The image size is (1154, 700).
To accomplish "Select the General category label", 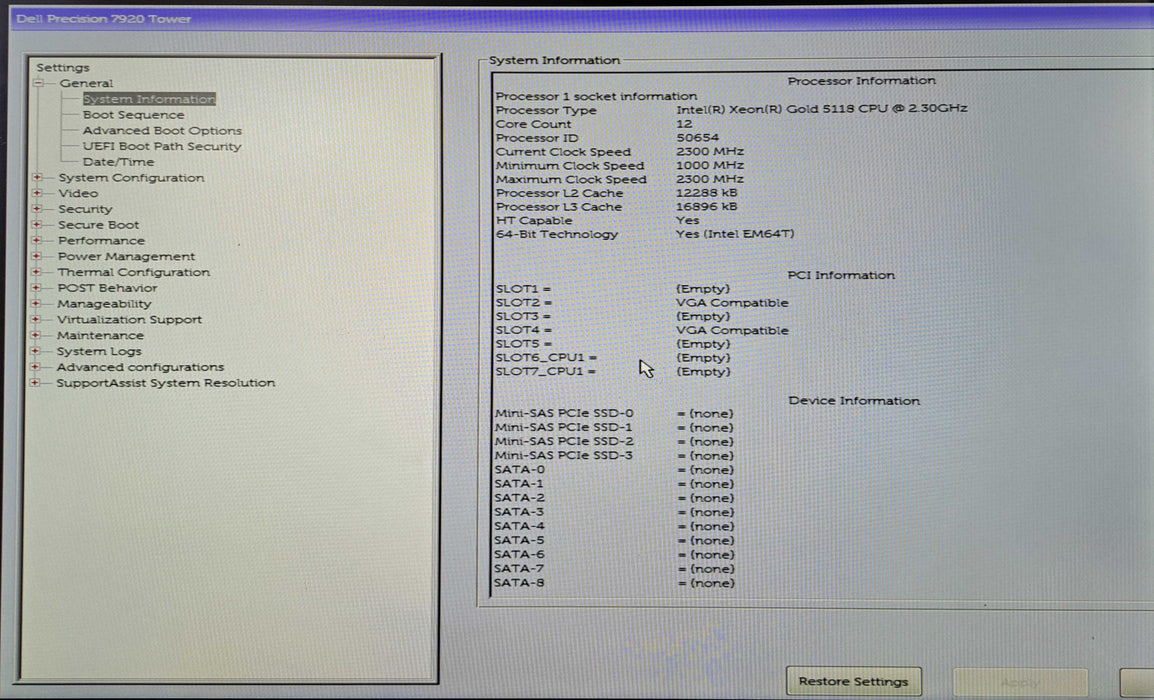I will coord(86,83).
